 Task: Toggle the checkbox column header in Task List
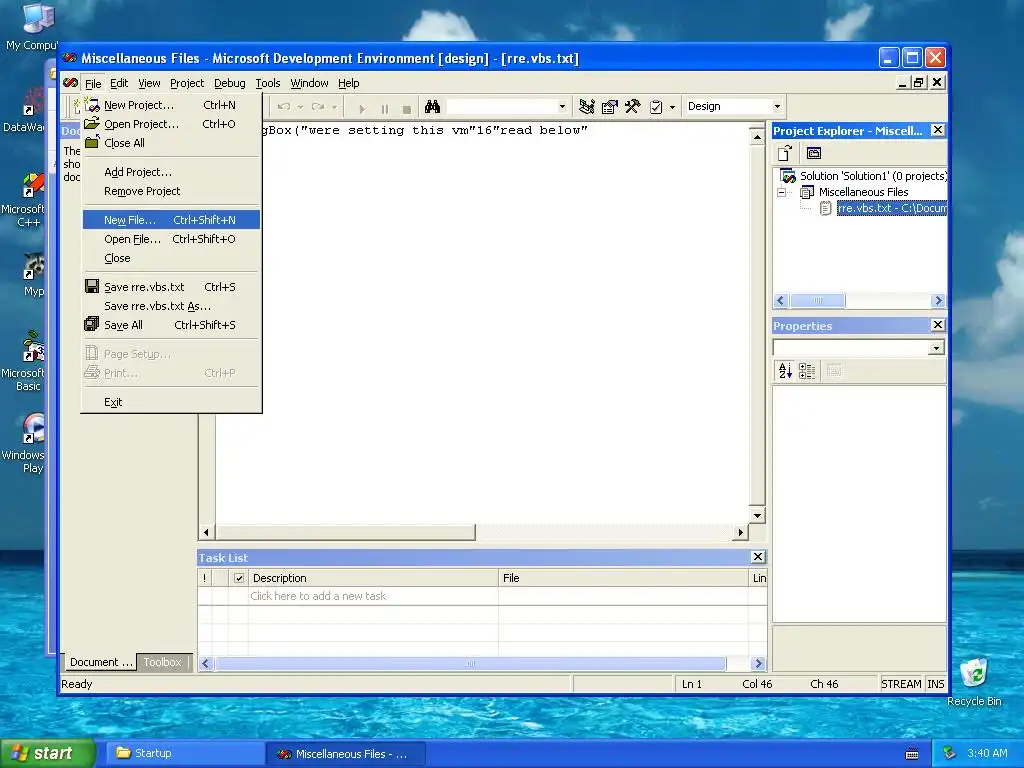click(x=239, y=578)
